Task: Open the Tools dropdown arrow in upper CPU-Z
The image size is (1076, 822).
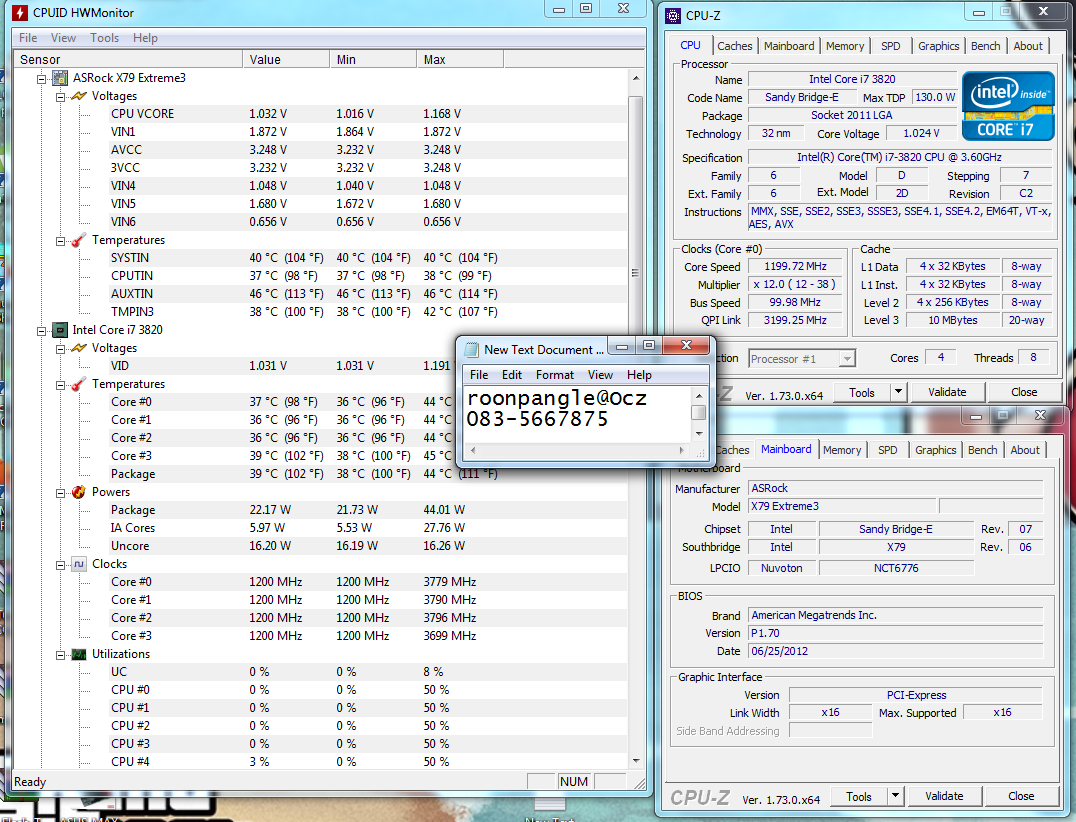Action: pos(897,392)
